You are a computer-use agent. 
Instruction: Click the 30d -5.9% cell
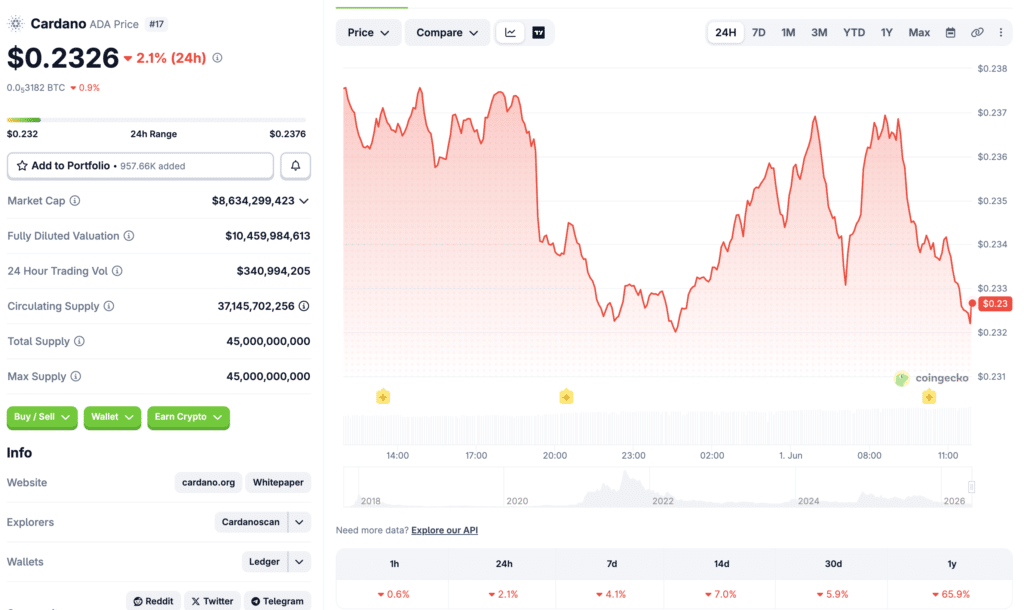pyautogui.click(x=833, y=594)
